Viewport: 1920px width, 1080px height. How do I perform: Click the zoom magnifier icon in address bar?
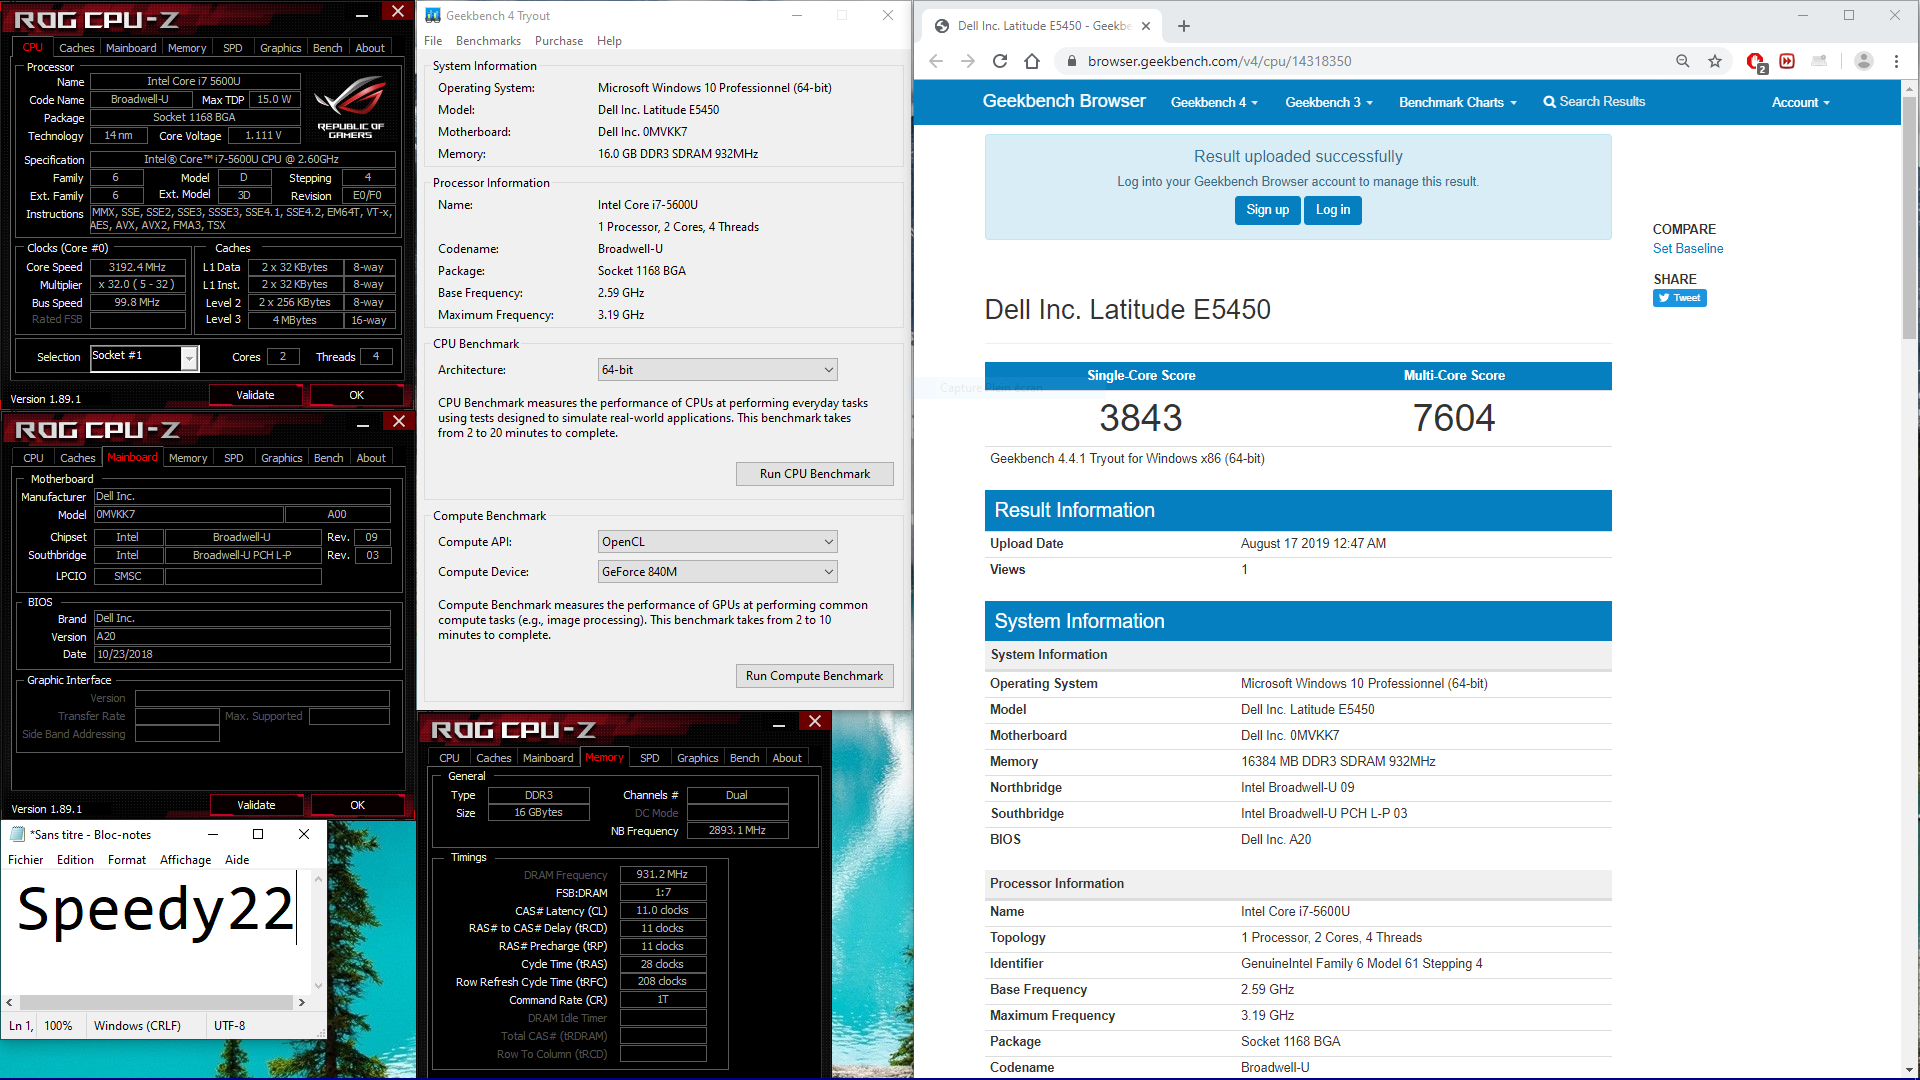tap(1683, 61)
